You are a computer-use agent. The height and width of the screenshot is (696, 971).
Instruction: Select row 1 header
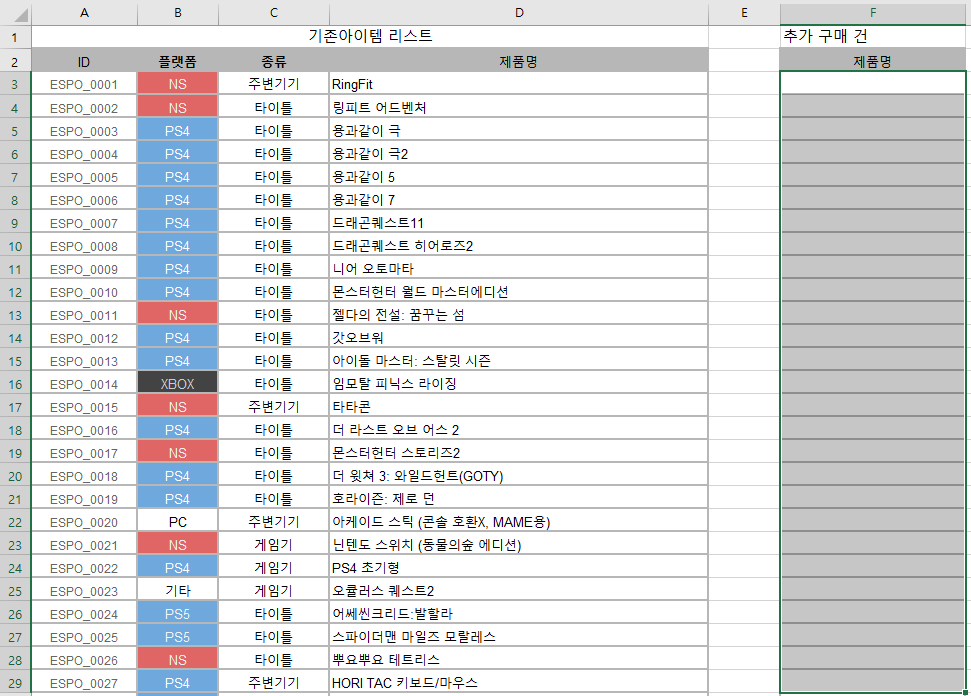point(15,37)
